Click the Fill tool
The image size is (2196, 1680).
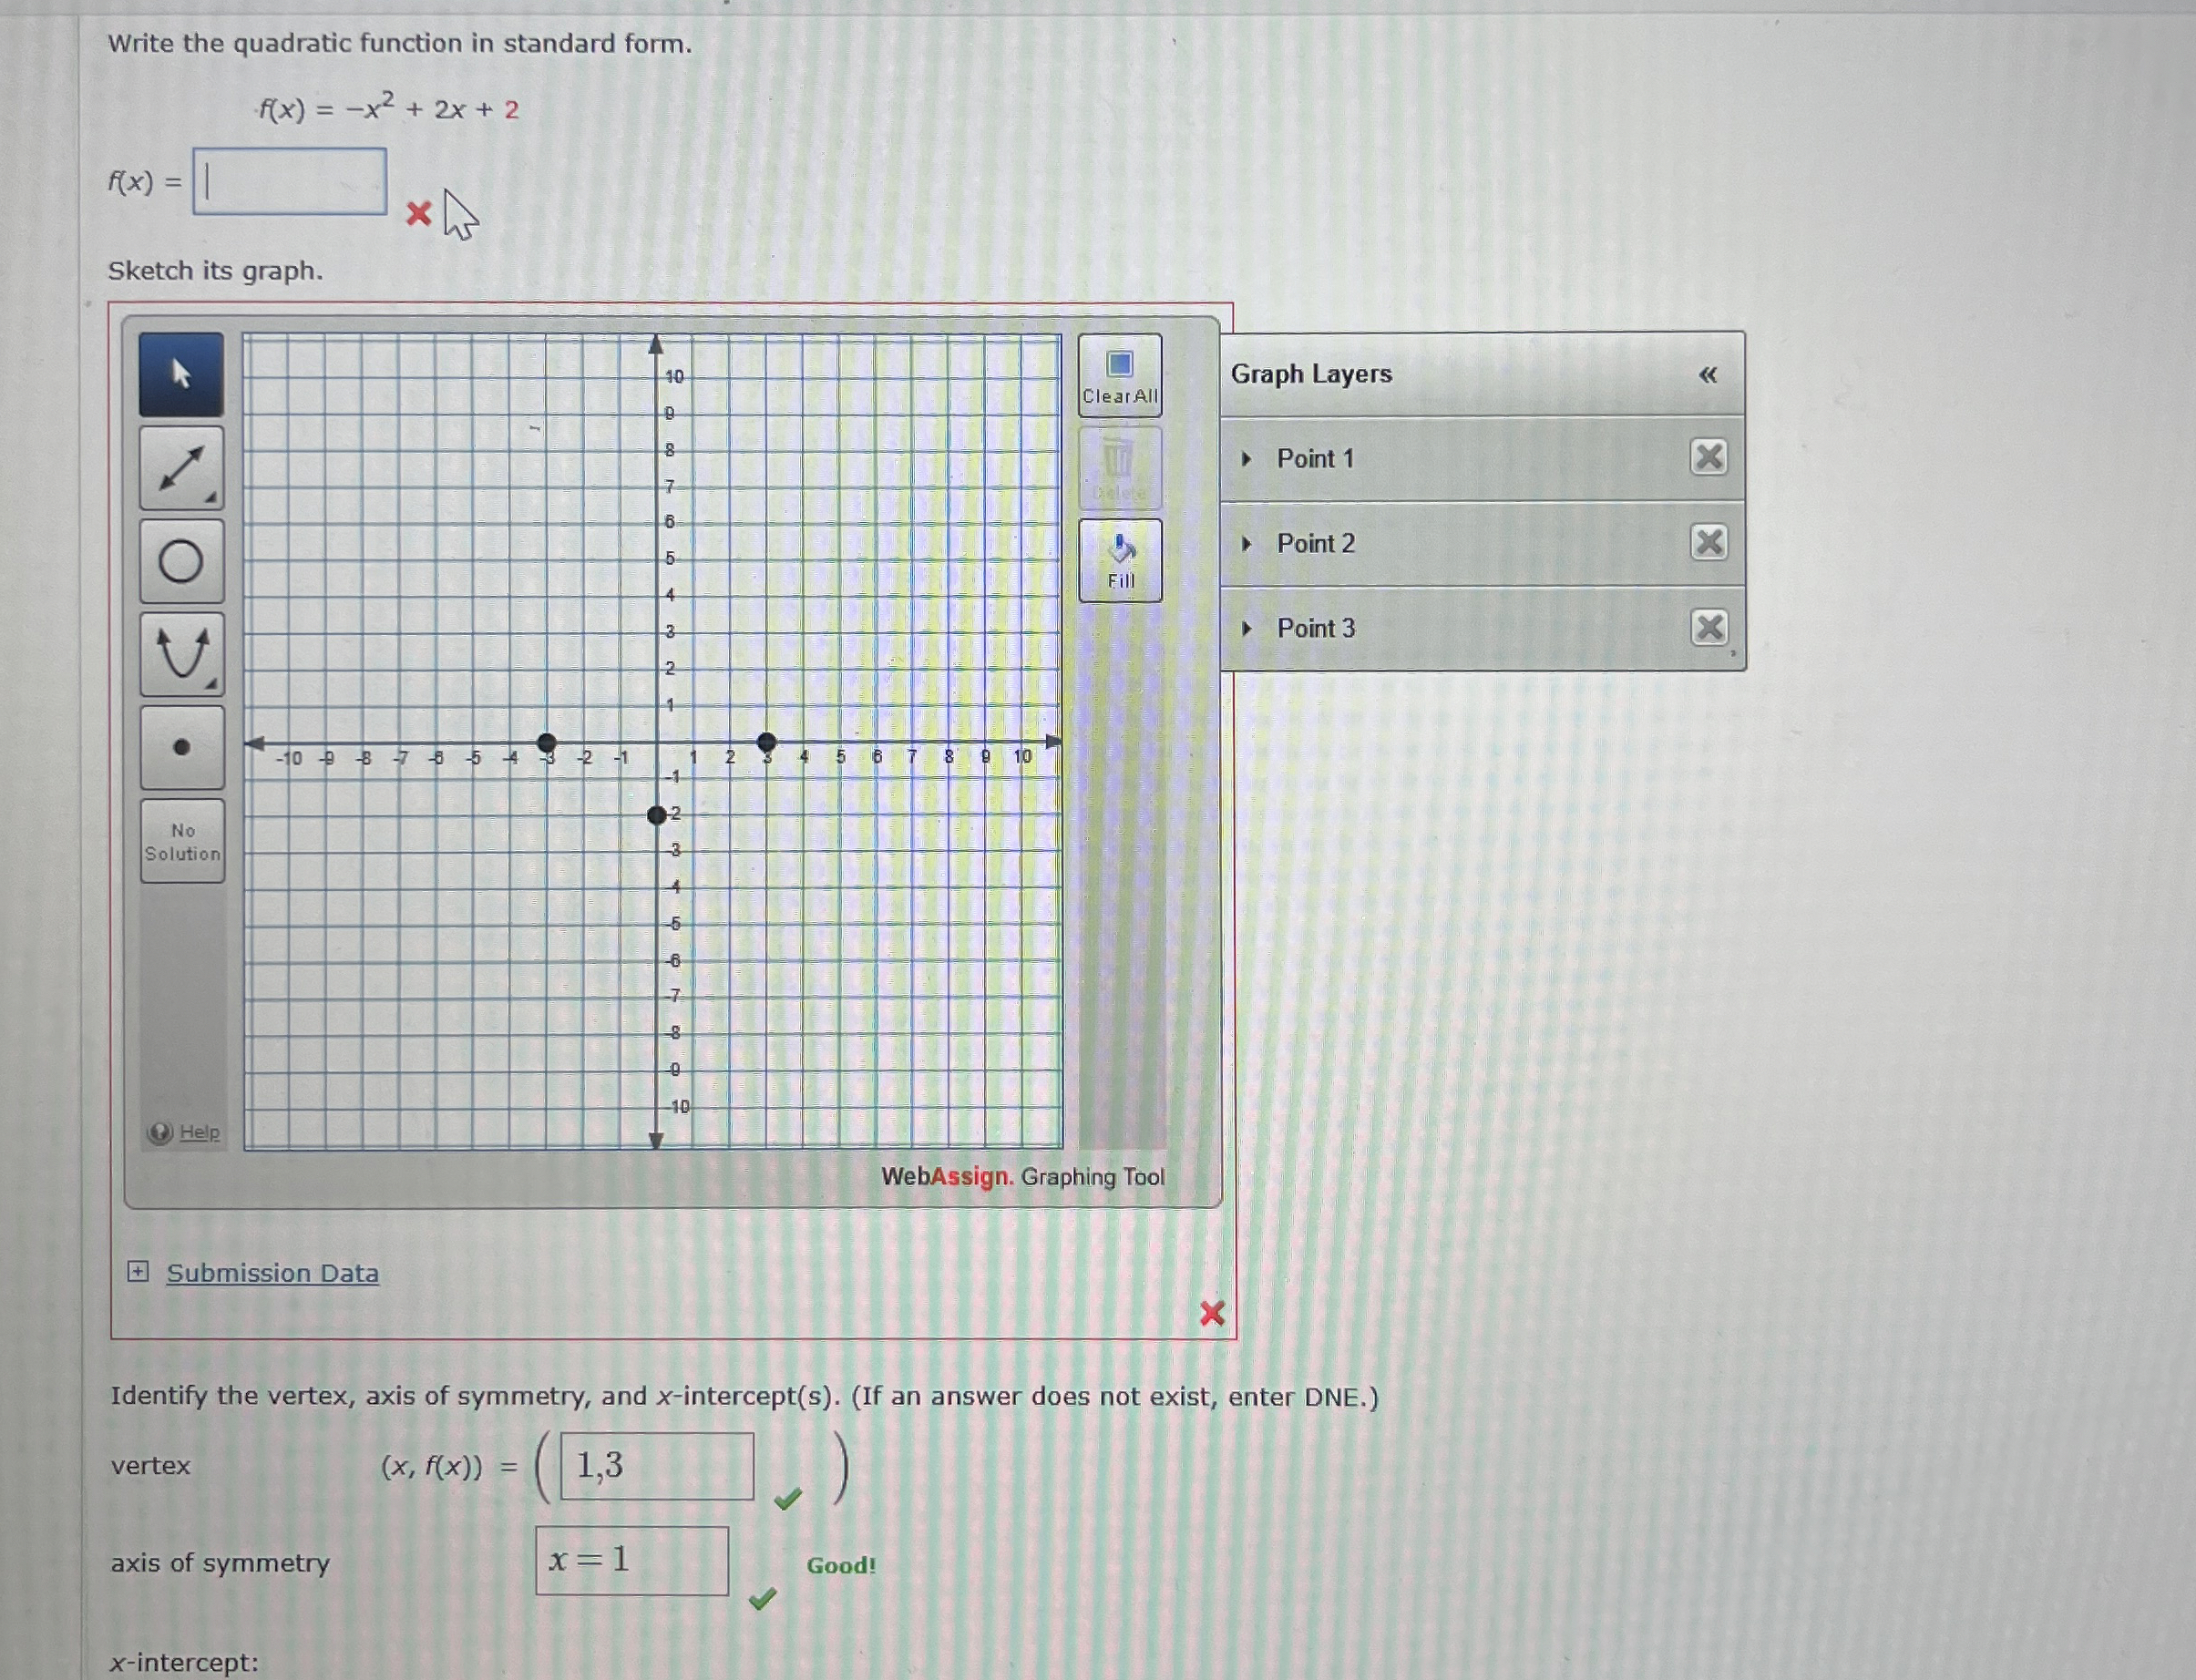[x=1120, y=561]
